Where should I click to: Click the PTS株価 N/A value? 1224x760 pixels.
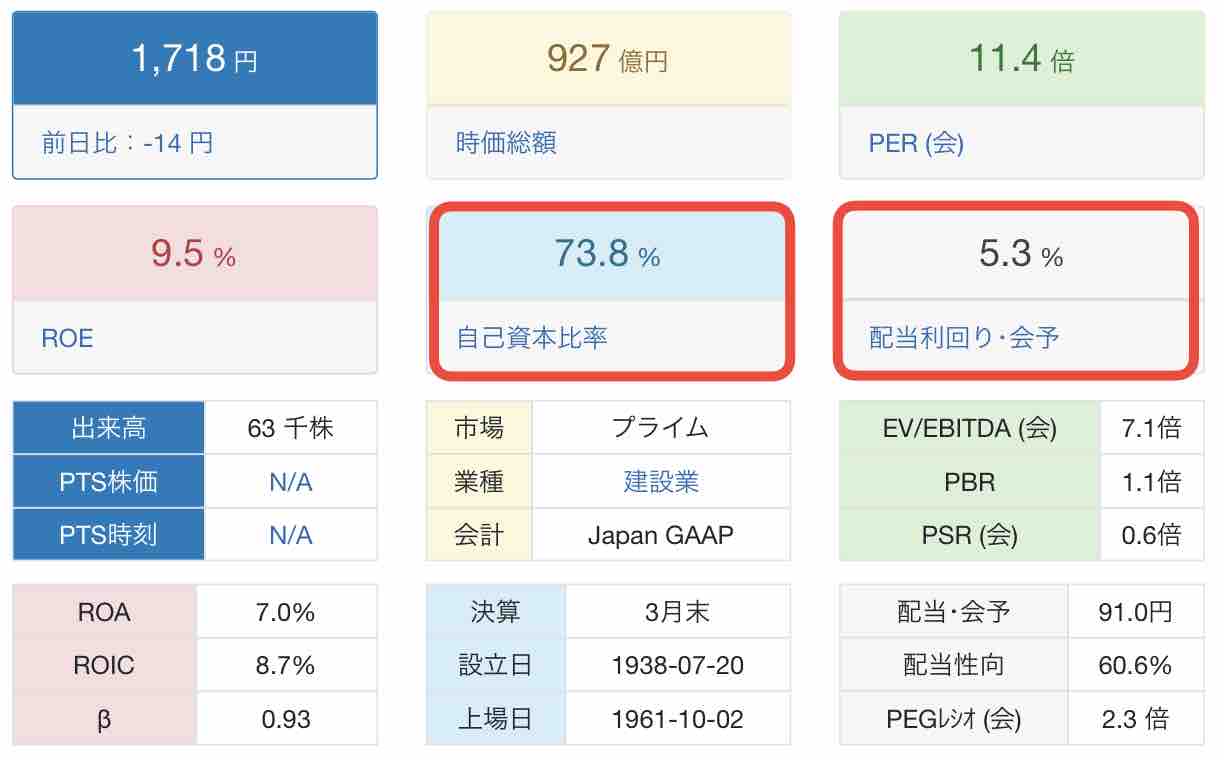tap(291, 482)
